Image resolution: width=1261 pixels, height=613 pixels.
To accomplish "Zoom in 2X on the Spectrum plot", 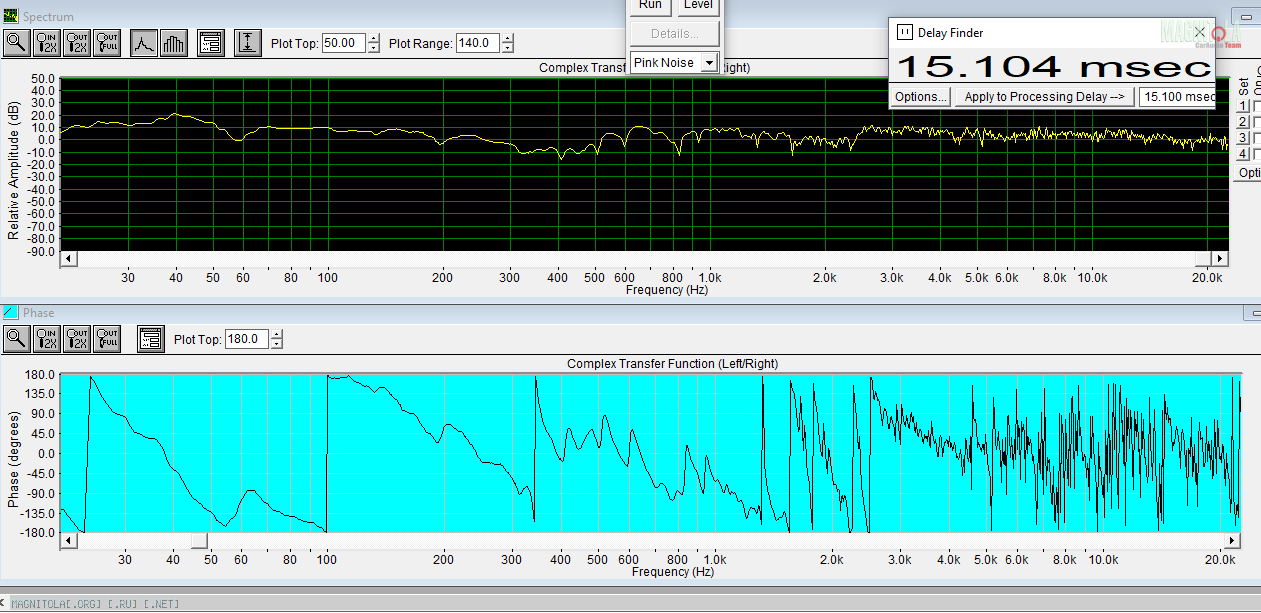I will 47,43.
